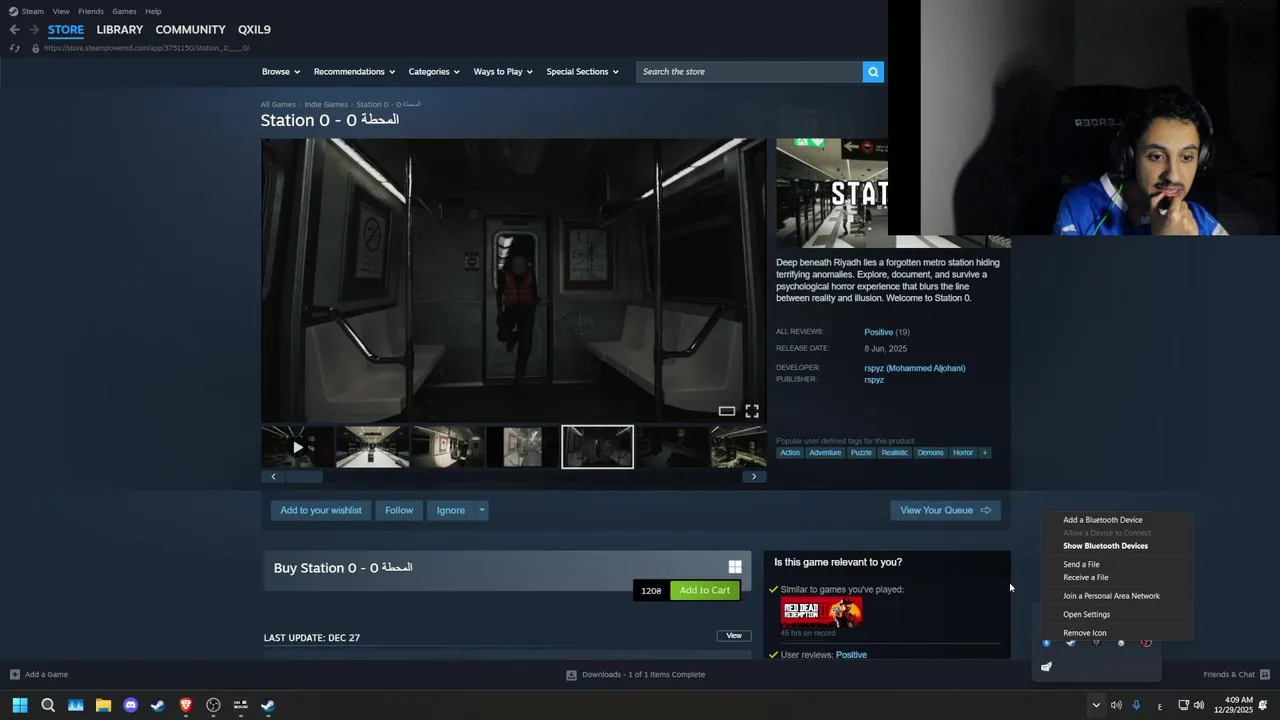Switch to the LIBRARY tab
This screenshot has height=720, width=1280.
point(120,30)
